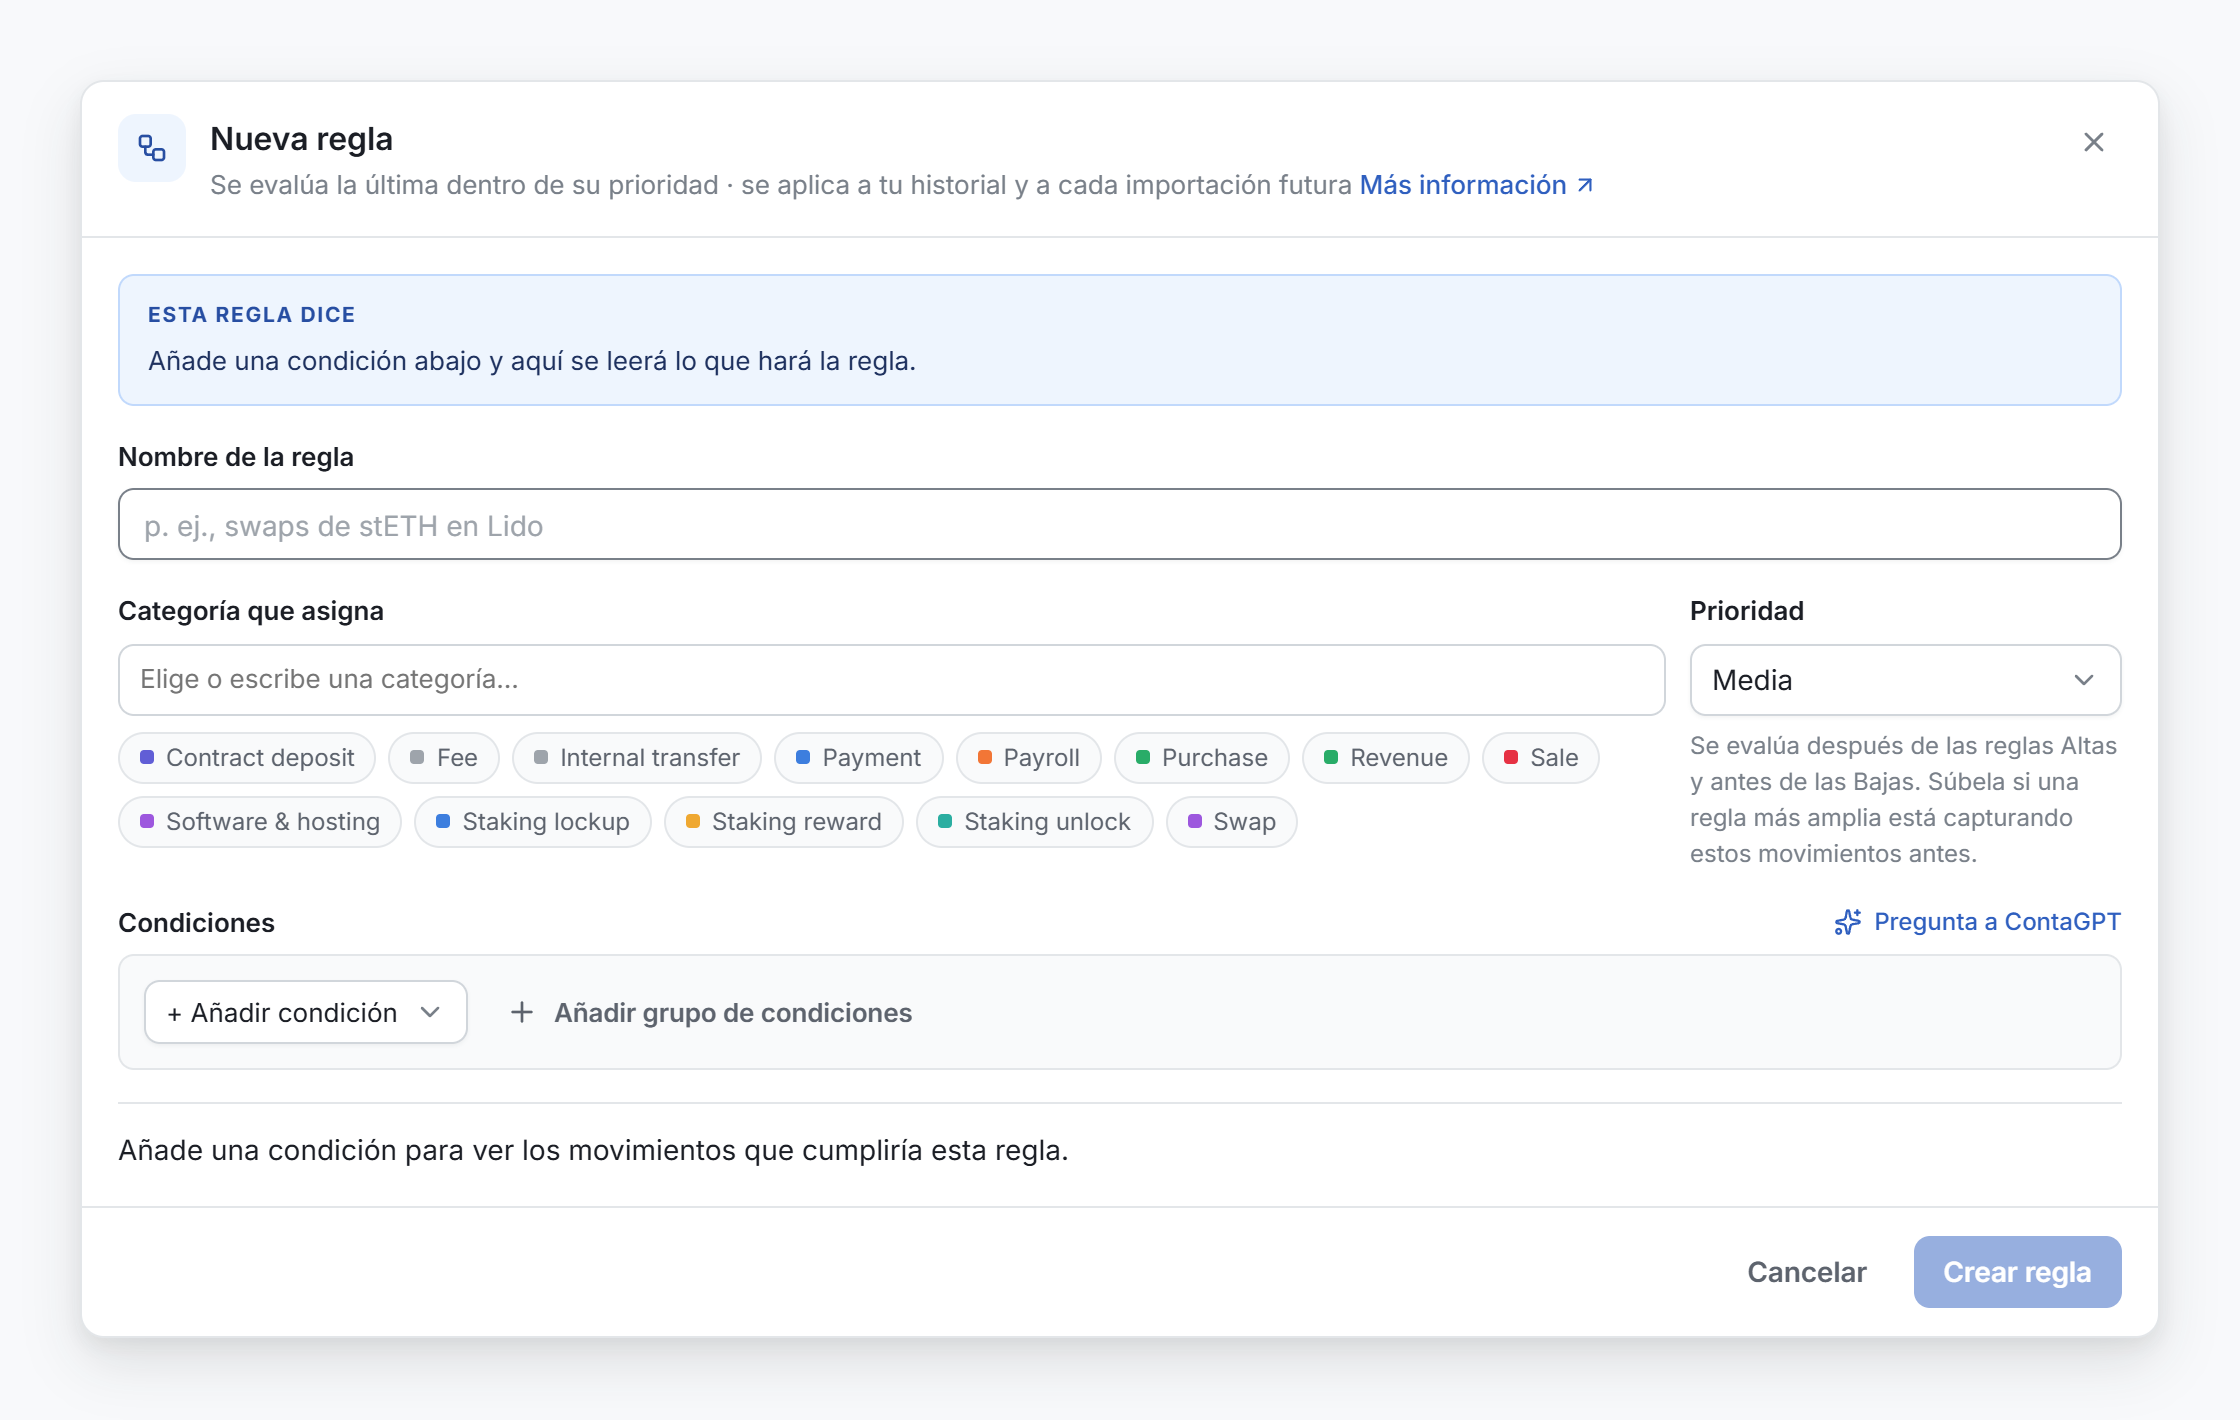Choose the Swap category chip
The height and width of the screenshot is (1420, 2240).
click(1232, 822)
